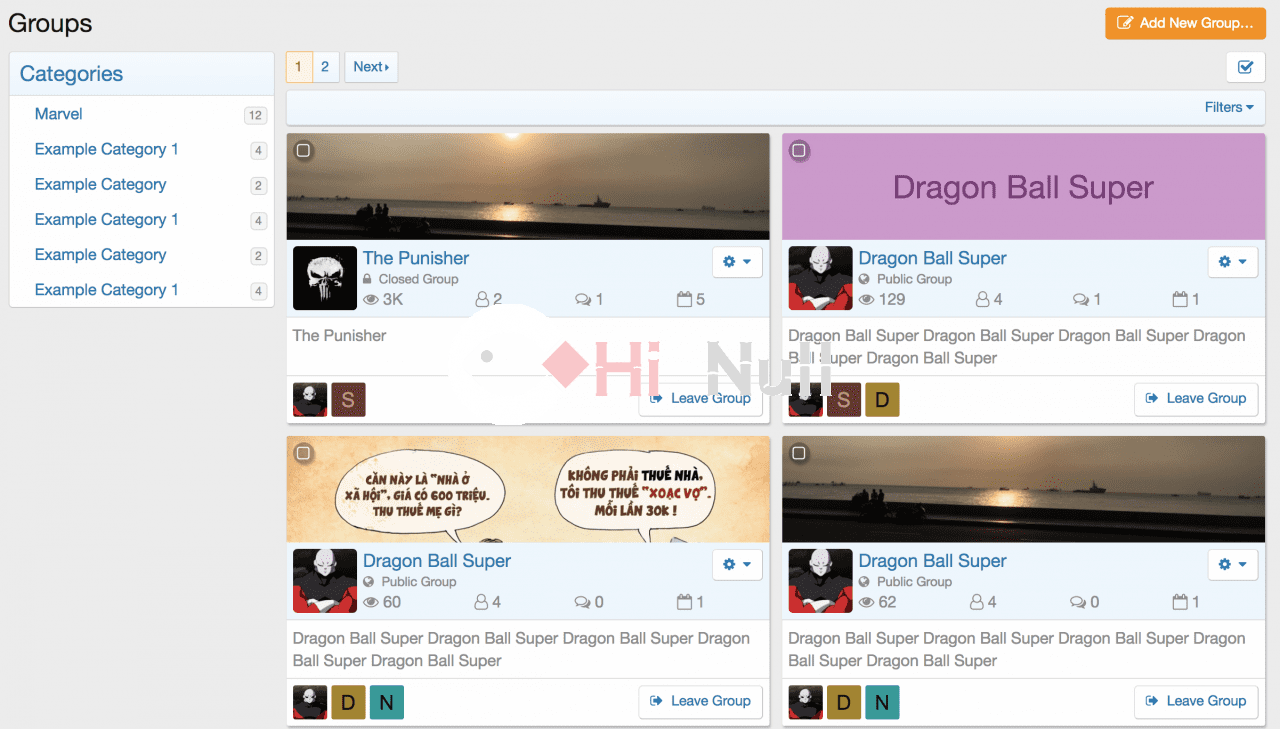Leave The Punisher group
The width and height of the screenshot is (1280, 729).
[x=700, y=398]
